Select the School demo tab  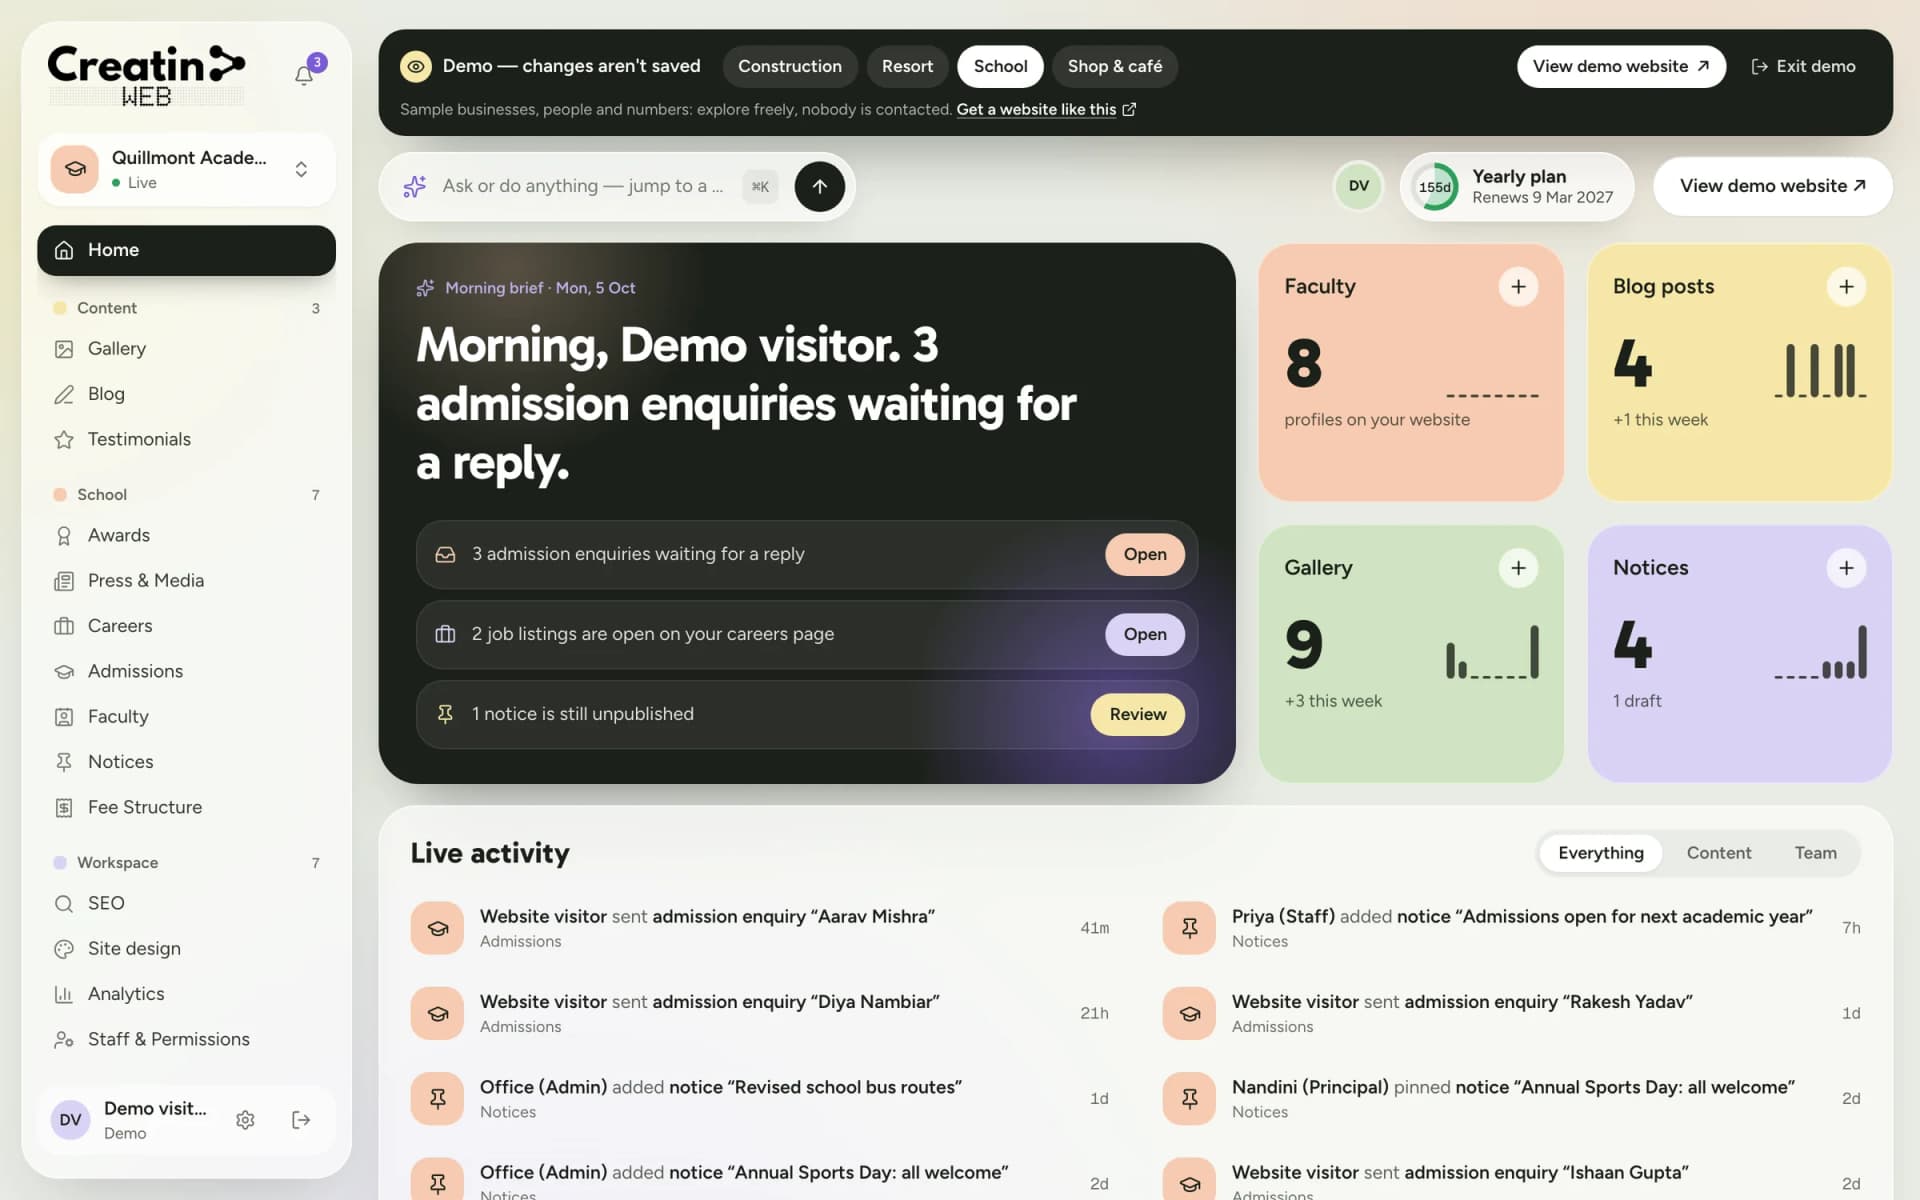[x=1000, y=66]
